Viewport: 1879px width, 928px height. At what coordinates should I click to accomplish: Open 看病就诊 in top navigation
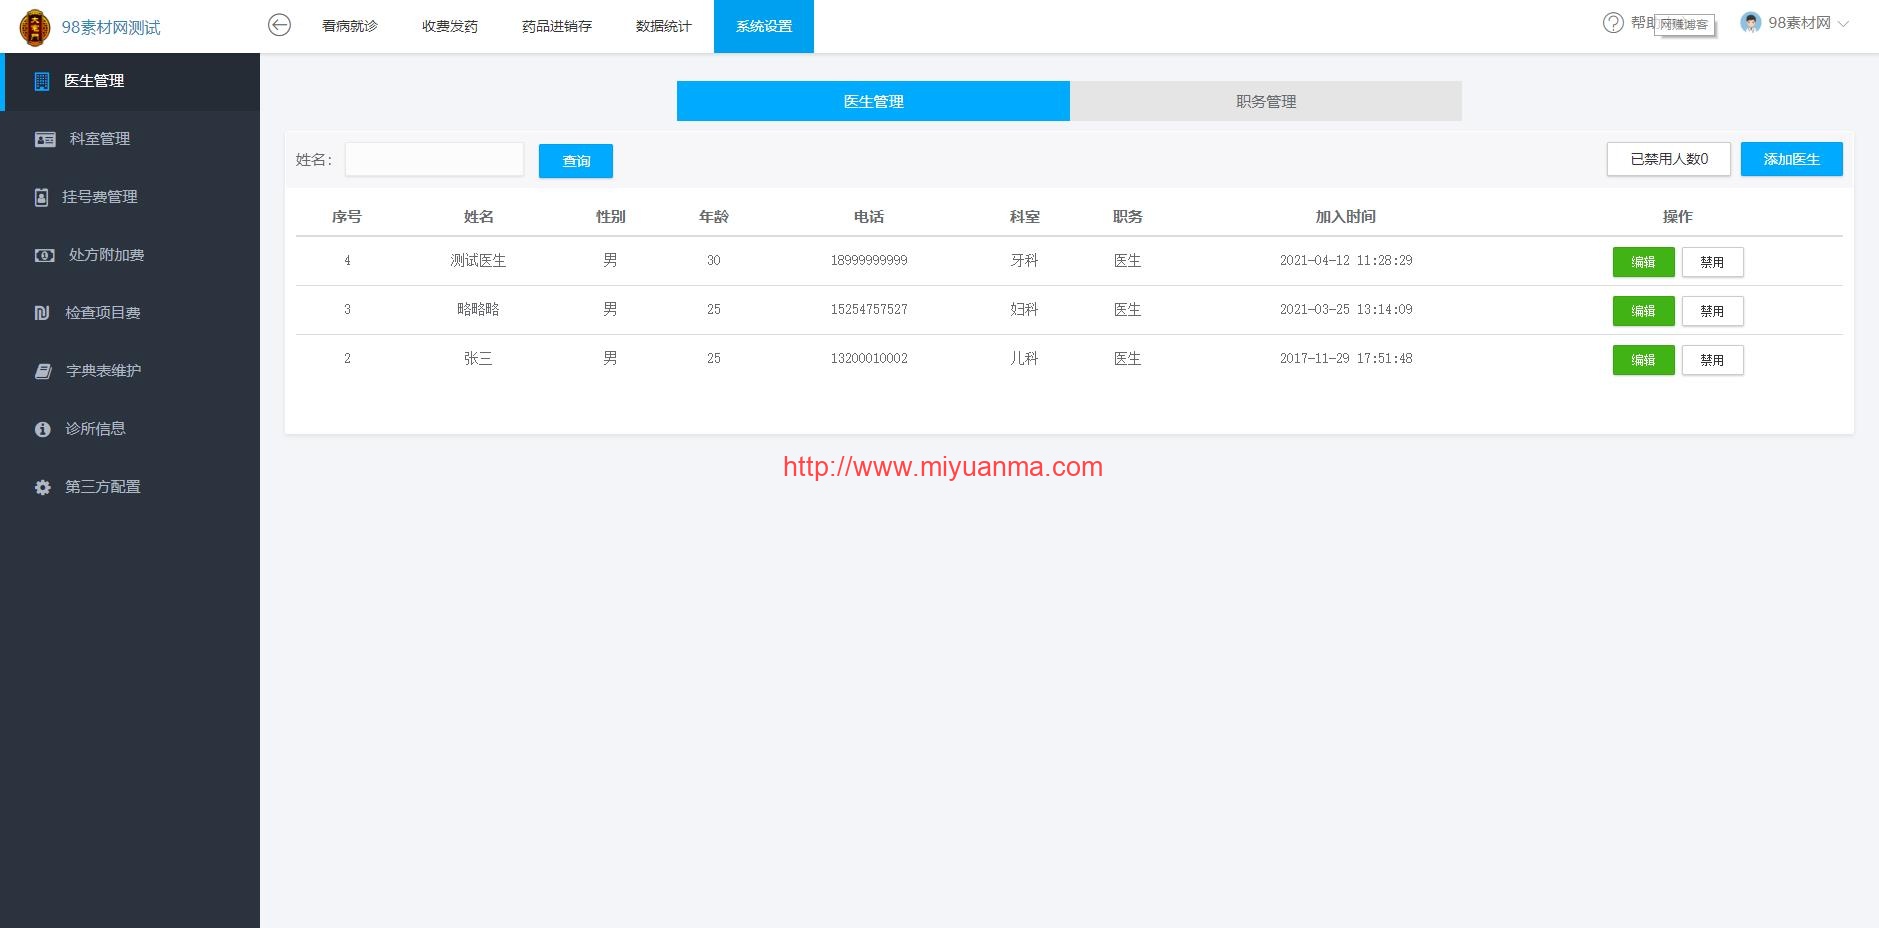350,26
